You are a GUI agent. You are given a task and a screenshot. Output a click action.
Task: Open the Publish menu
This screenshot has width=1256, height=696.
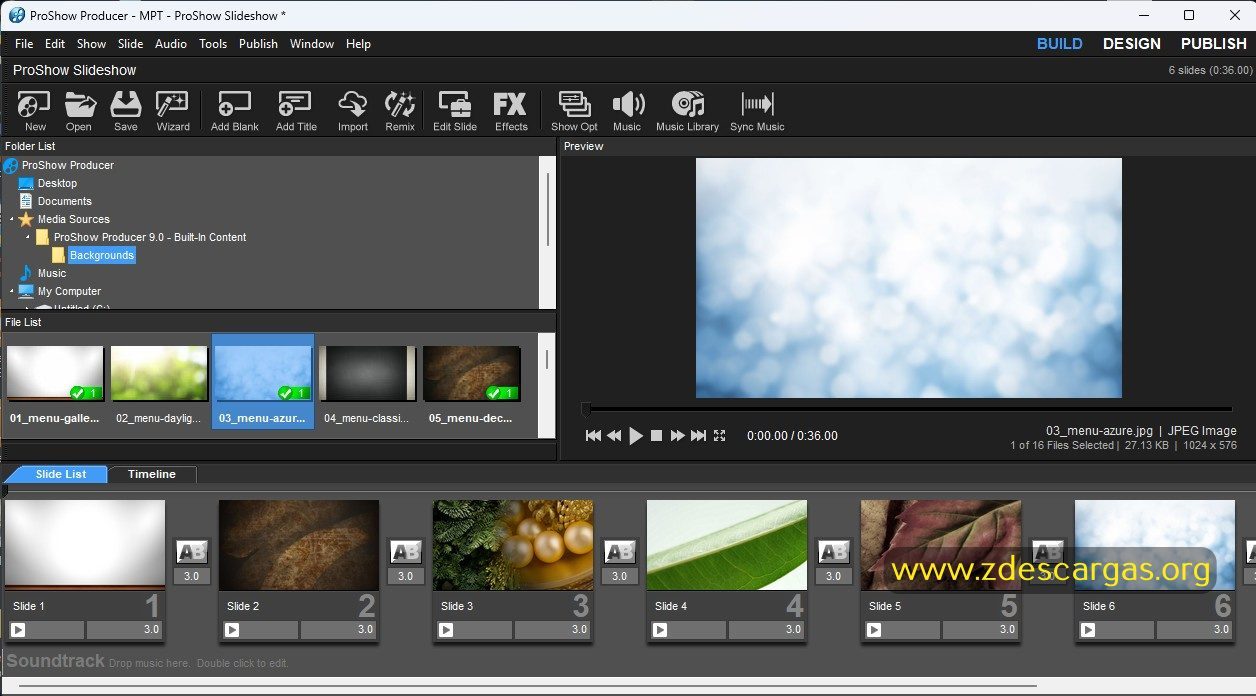click(258, 44)
